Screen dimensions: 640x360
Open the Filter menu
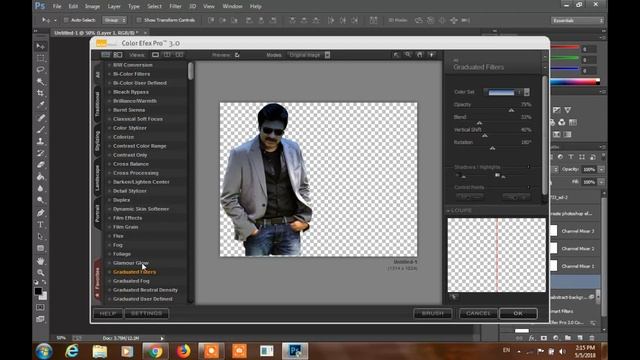click(176, 7)
